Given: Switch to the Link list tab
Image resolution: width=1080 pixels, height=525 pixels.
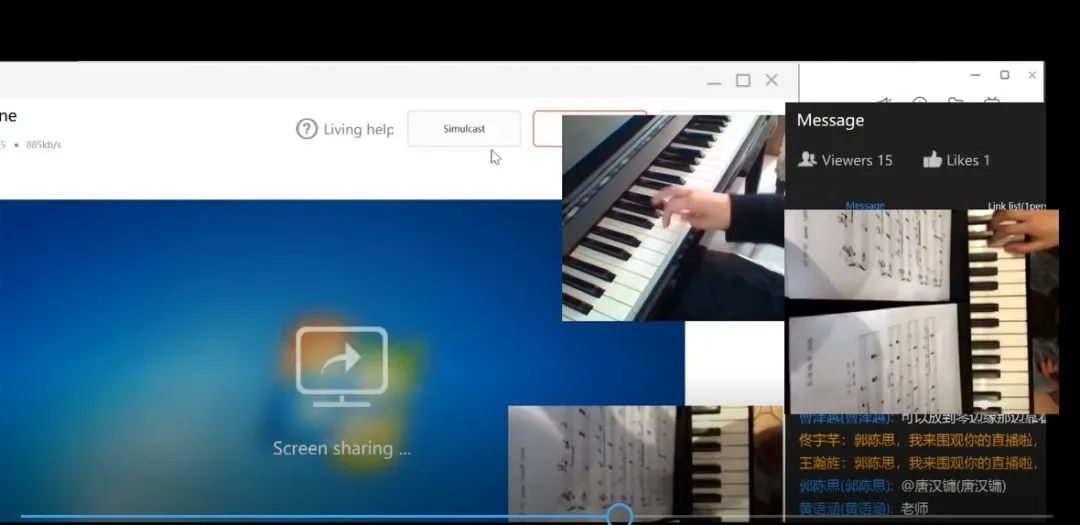Looking at the screenshot, I should click(1015, 205).
